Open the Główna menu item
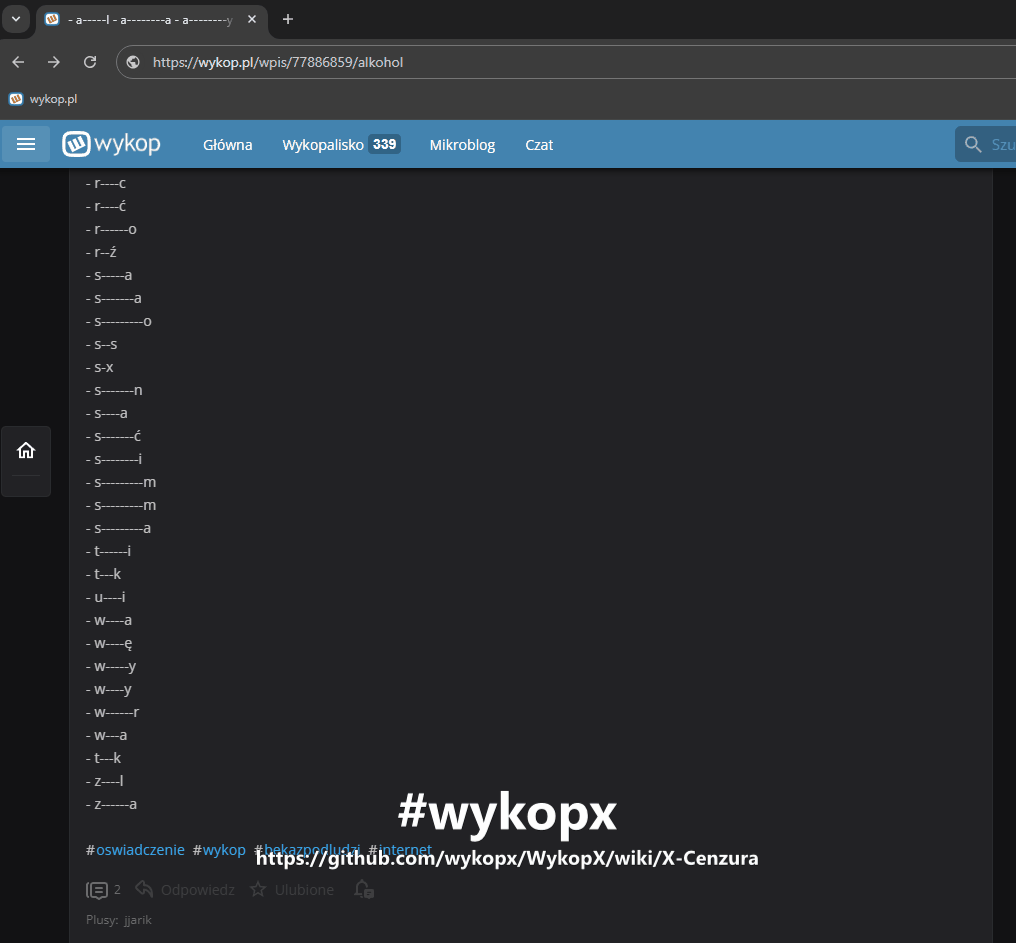 tap(227, 145)
